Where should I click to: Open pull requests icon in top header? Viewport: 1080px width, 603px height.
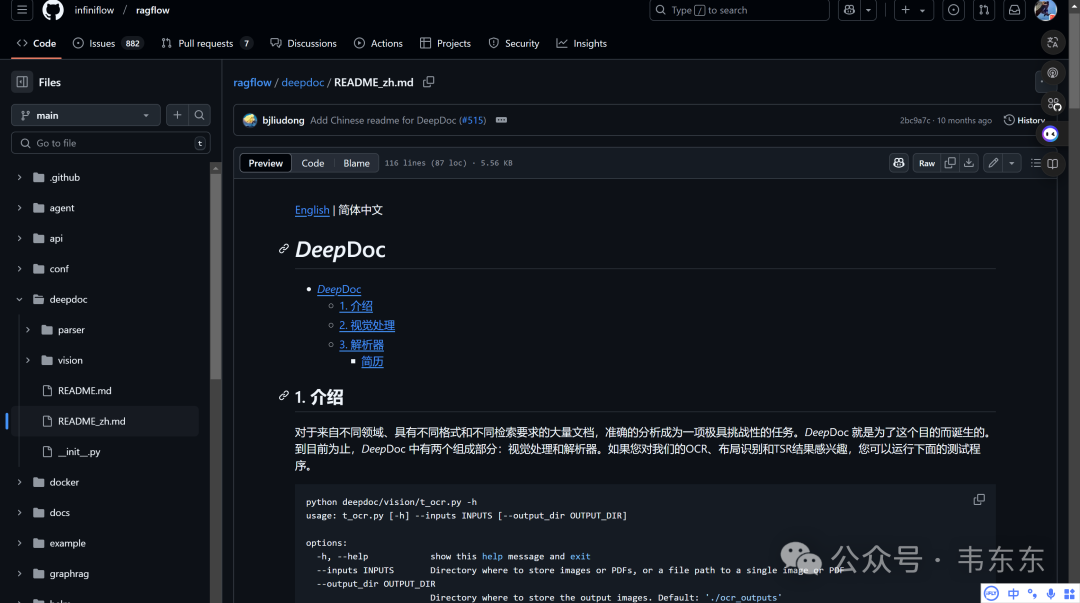984,10
